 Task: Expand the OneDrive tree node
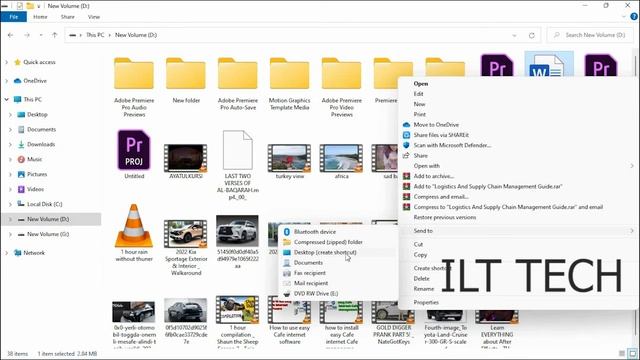tap(6, 81)
